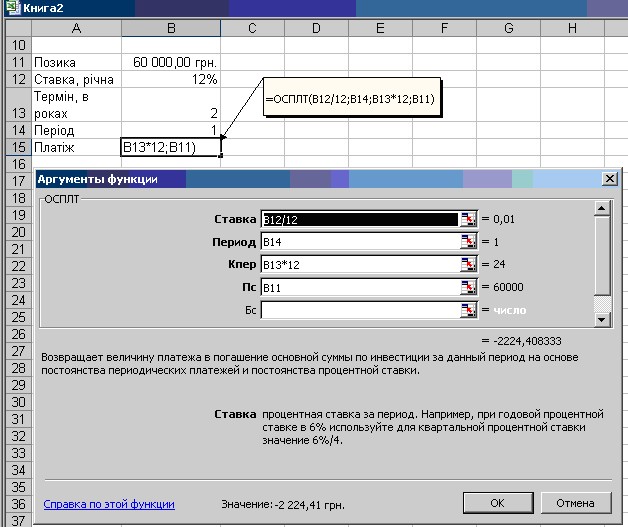Click the Період label cell
This screenshot has height=527, width=628.
click(76, 130)
